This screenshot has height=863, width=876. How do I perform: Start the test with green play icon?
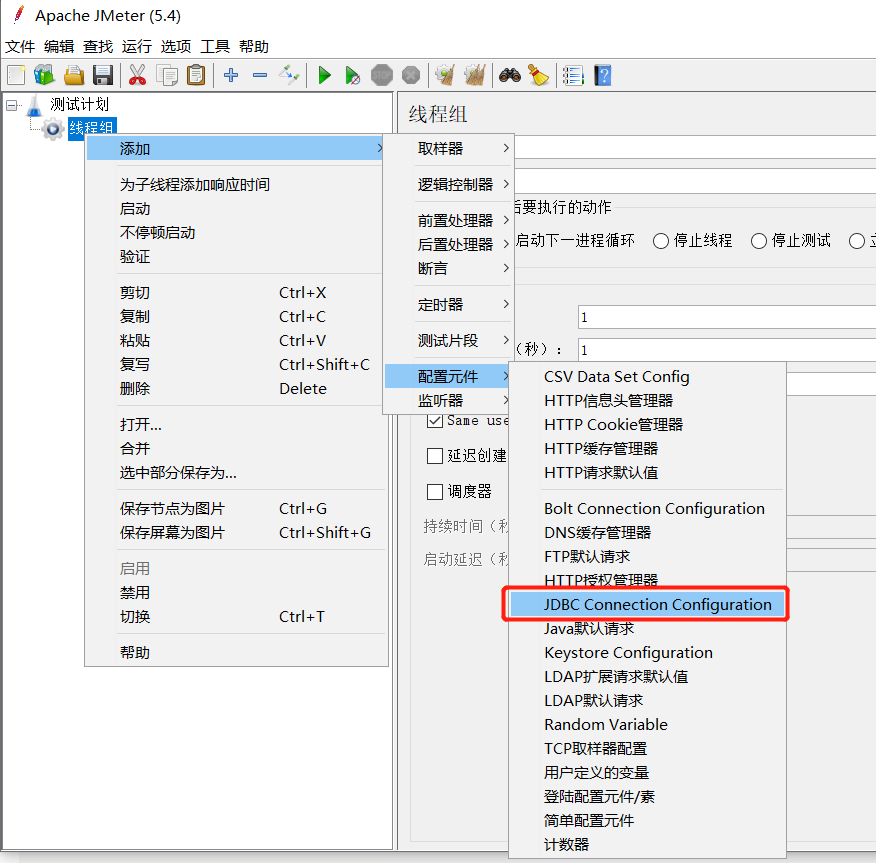pos(324,75)
